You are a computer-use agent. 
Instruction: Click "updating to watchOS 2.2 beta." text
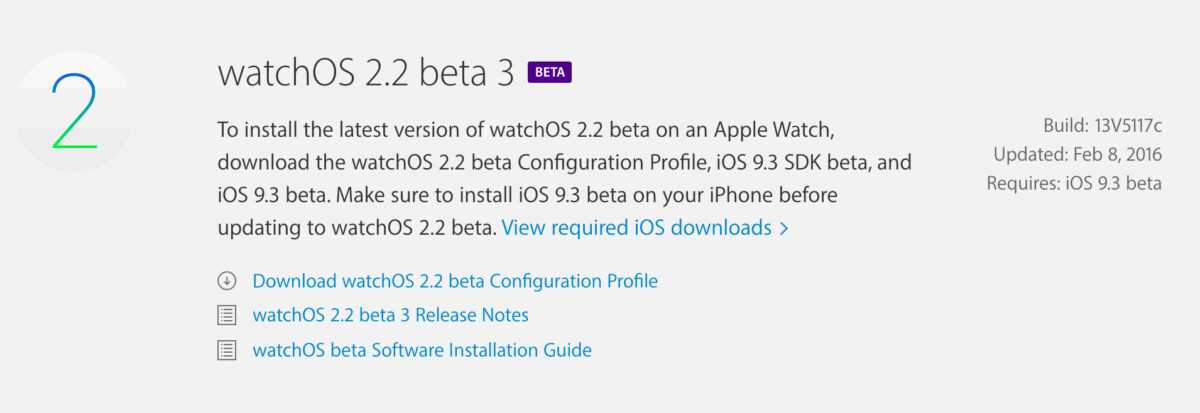point(356,228)
